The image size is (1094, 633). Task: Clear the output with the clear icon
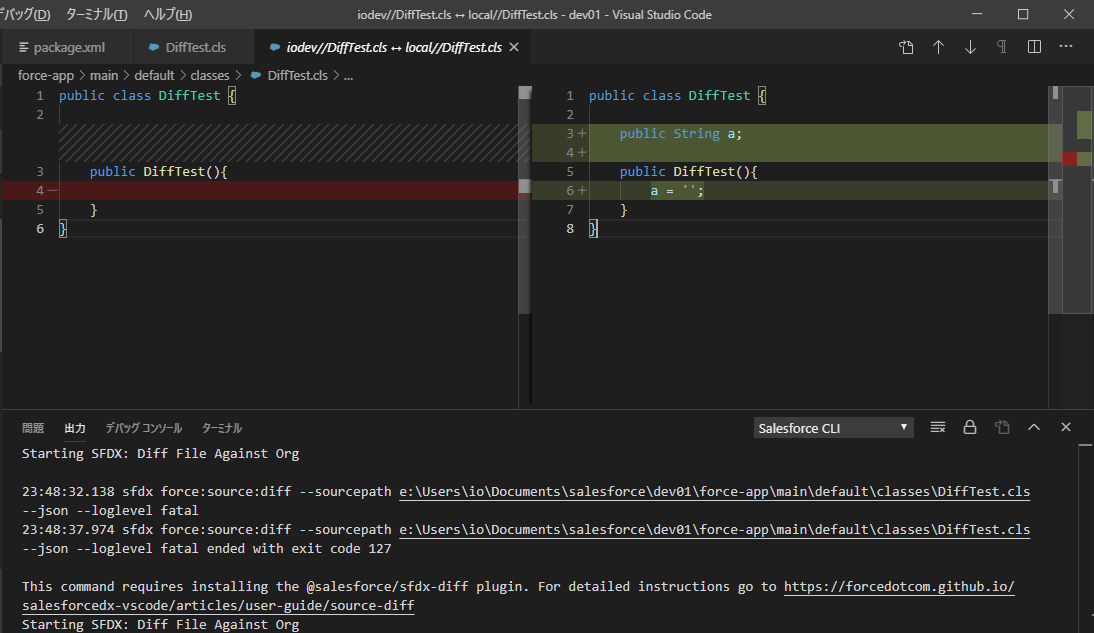pyautogui.click(x=938, y=427)
